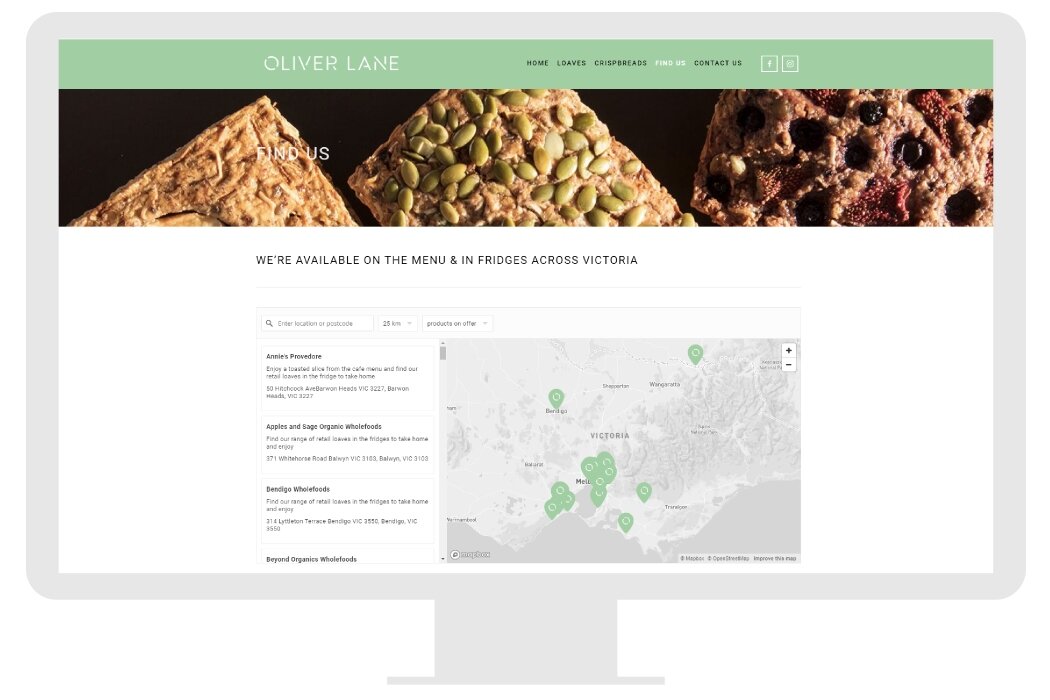The height and width of the screenshot is (700, 1050).
Task: Click the VICTORIA label on the map
Action: pyautogui.click(x=609, y=435)
